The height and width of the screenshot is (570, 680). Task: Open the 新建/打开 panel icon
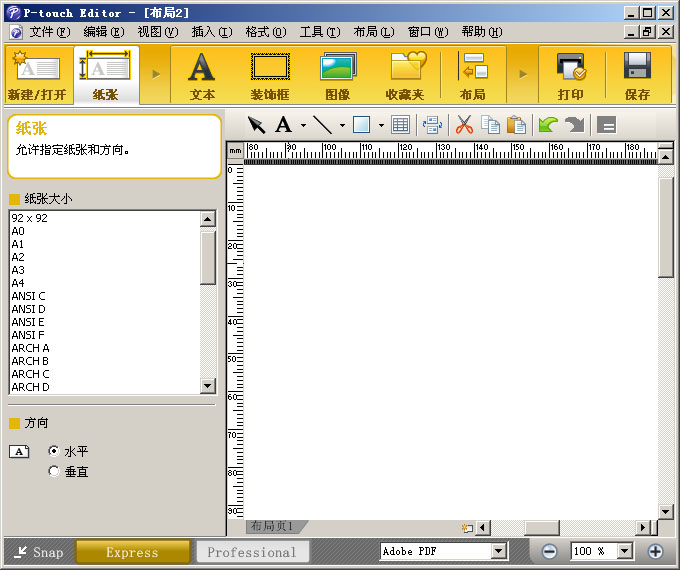tap(38, 75)
